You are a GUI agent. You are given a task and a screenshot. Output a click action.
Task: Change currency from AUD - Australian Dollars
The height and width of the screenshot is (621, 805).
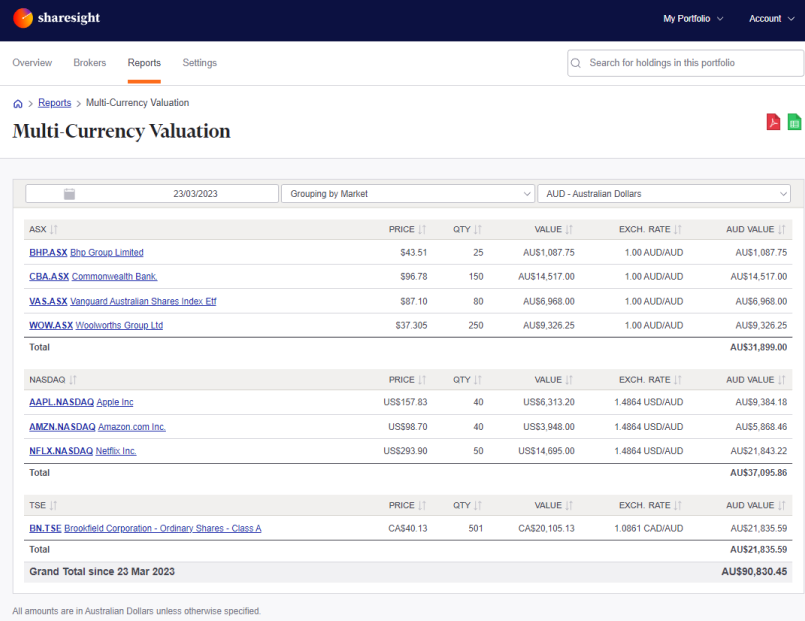click(664, 193)
